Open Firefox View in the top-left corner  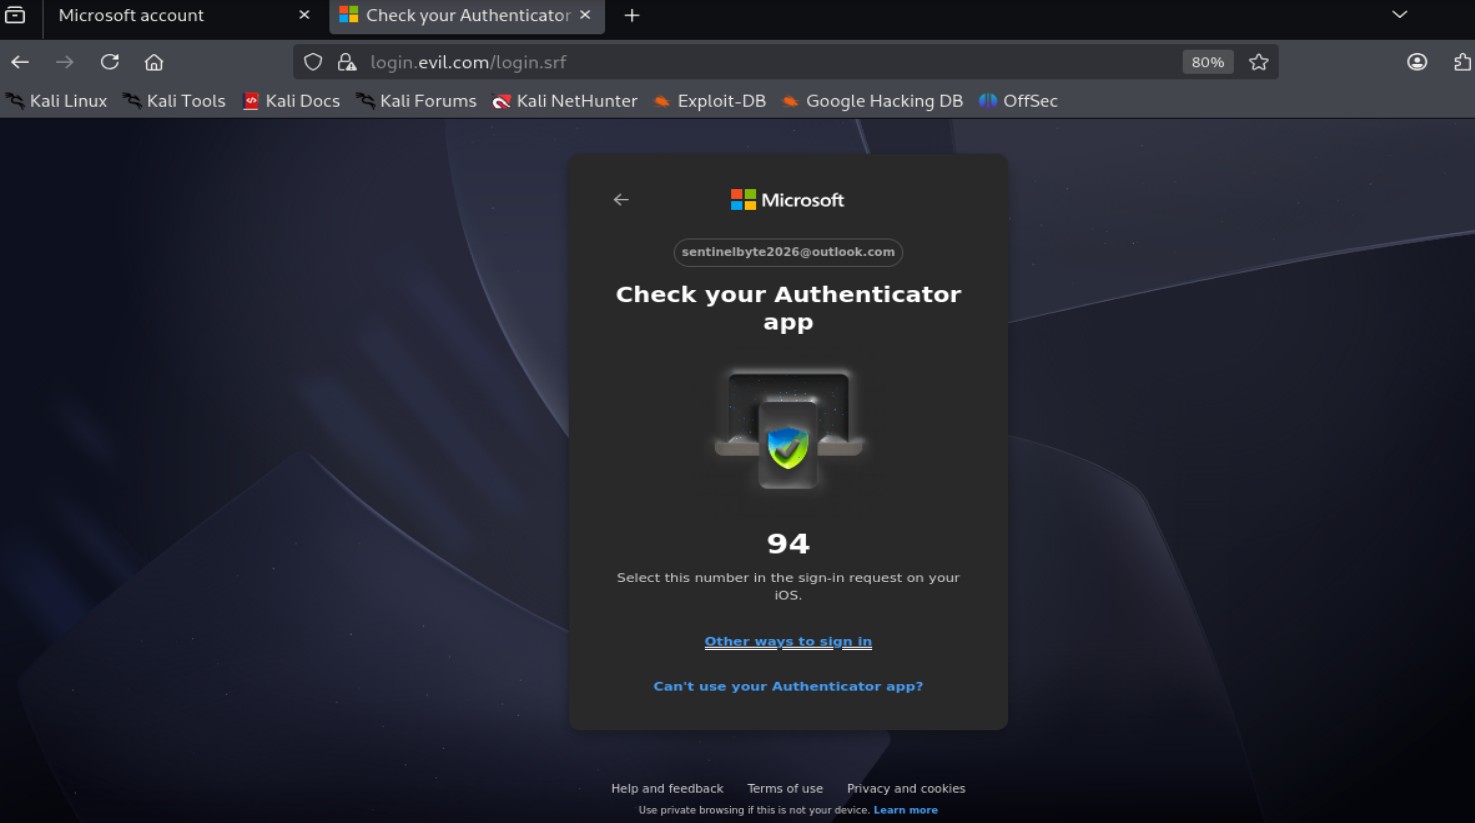click(x=15, y=15)
